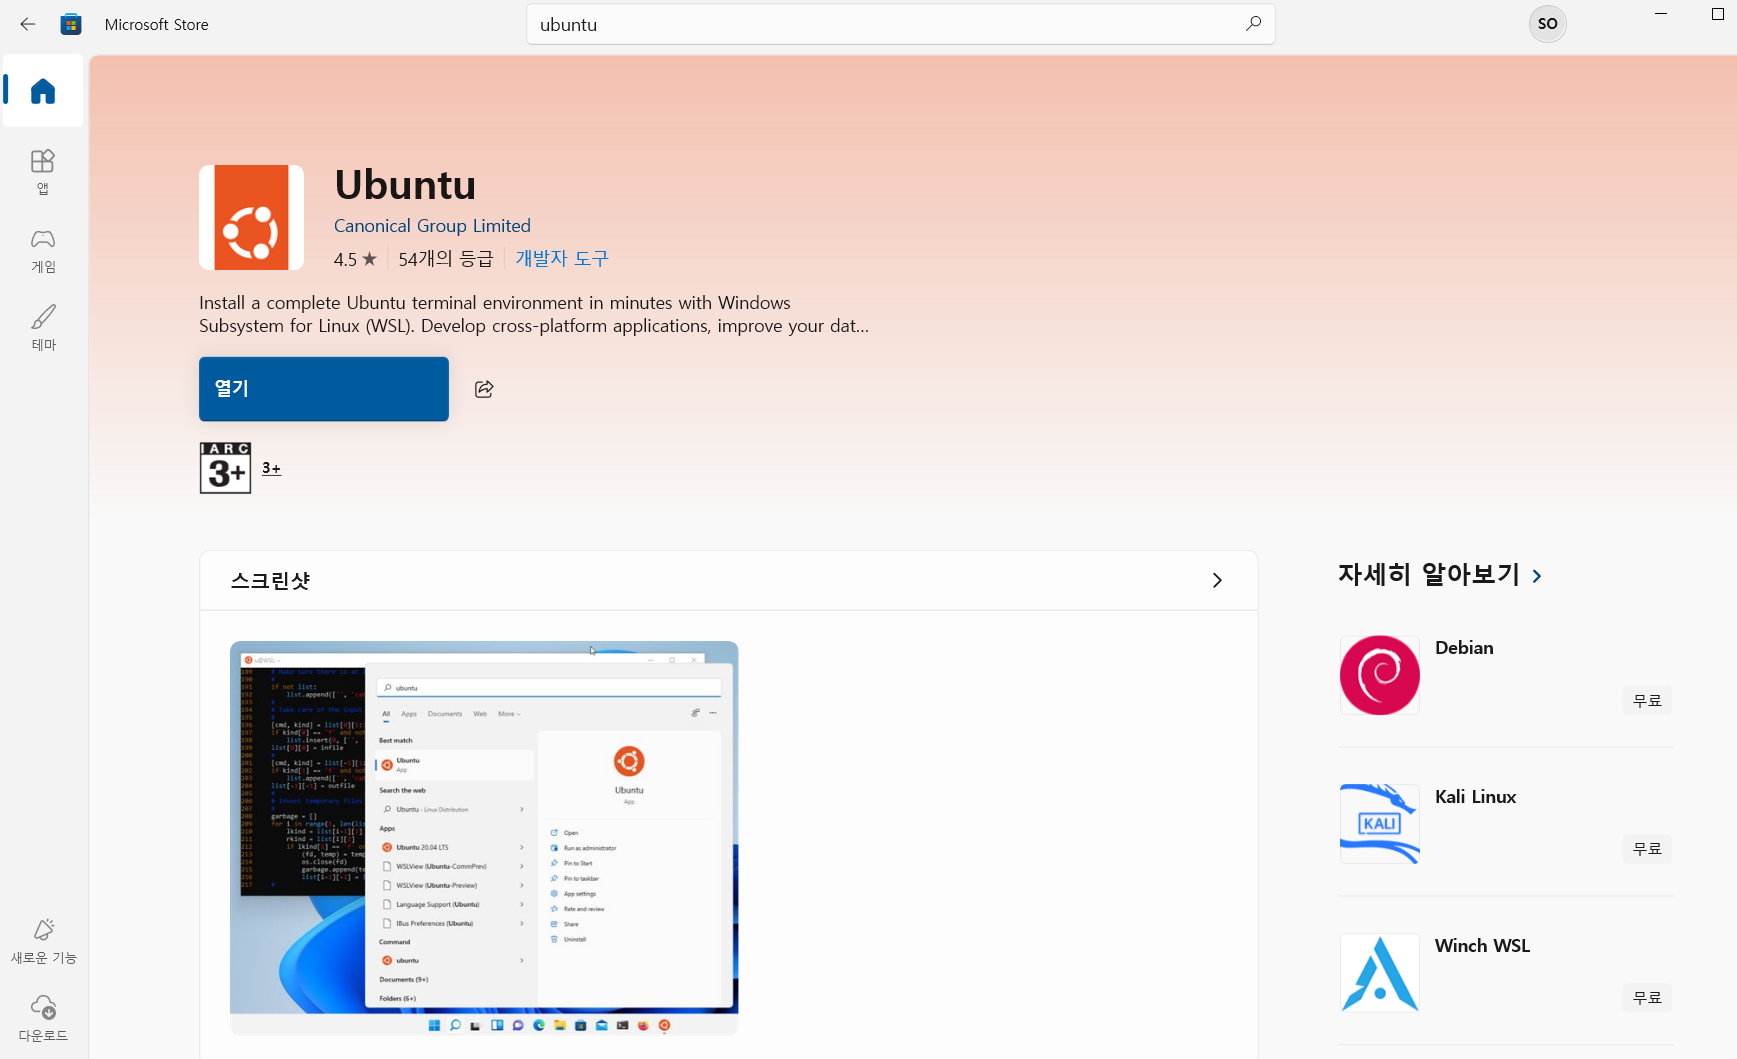This screenshot has width=1737, height=1059.
Task: Open the Canonical Group Limited publisher link
Action: (x=432, y=226)
